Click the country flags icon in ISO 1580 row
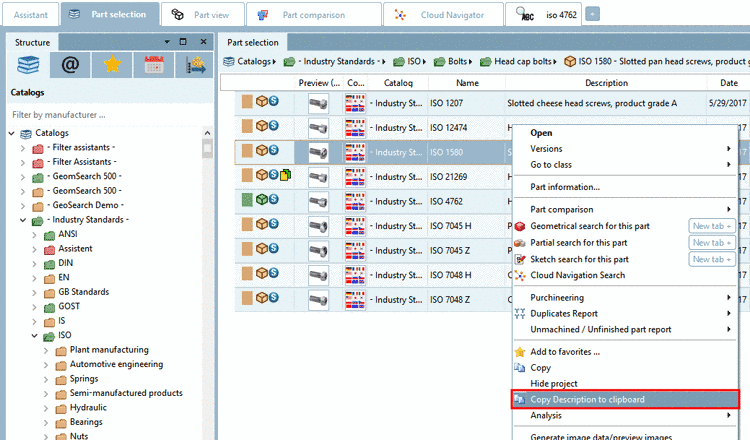The width and height of the screenshot is (750, 440). (x=355, y=152)
